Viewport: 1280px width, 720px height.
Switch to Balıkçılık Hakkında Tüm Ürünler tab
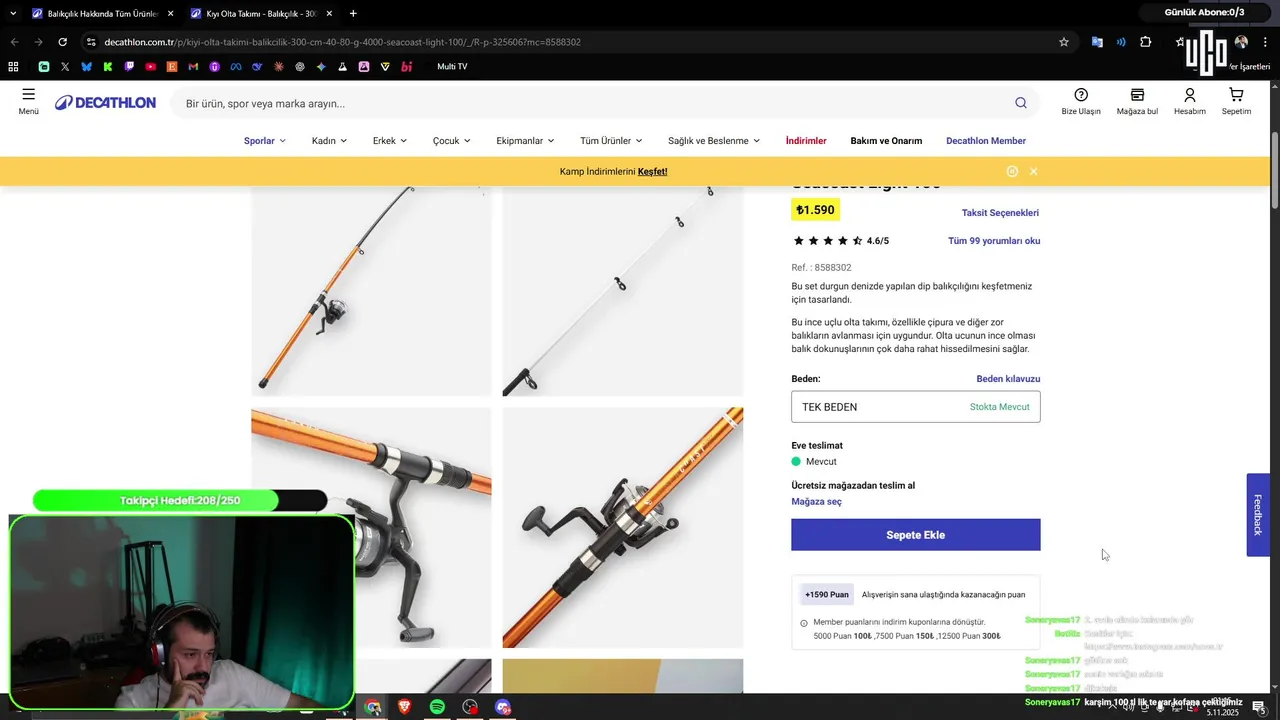click(101, 13)
